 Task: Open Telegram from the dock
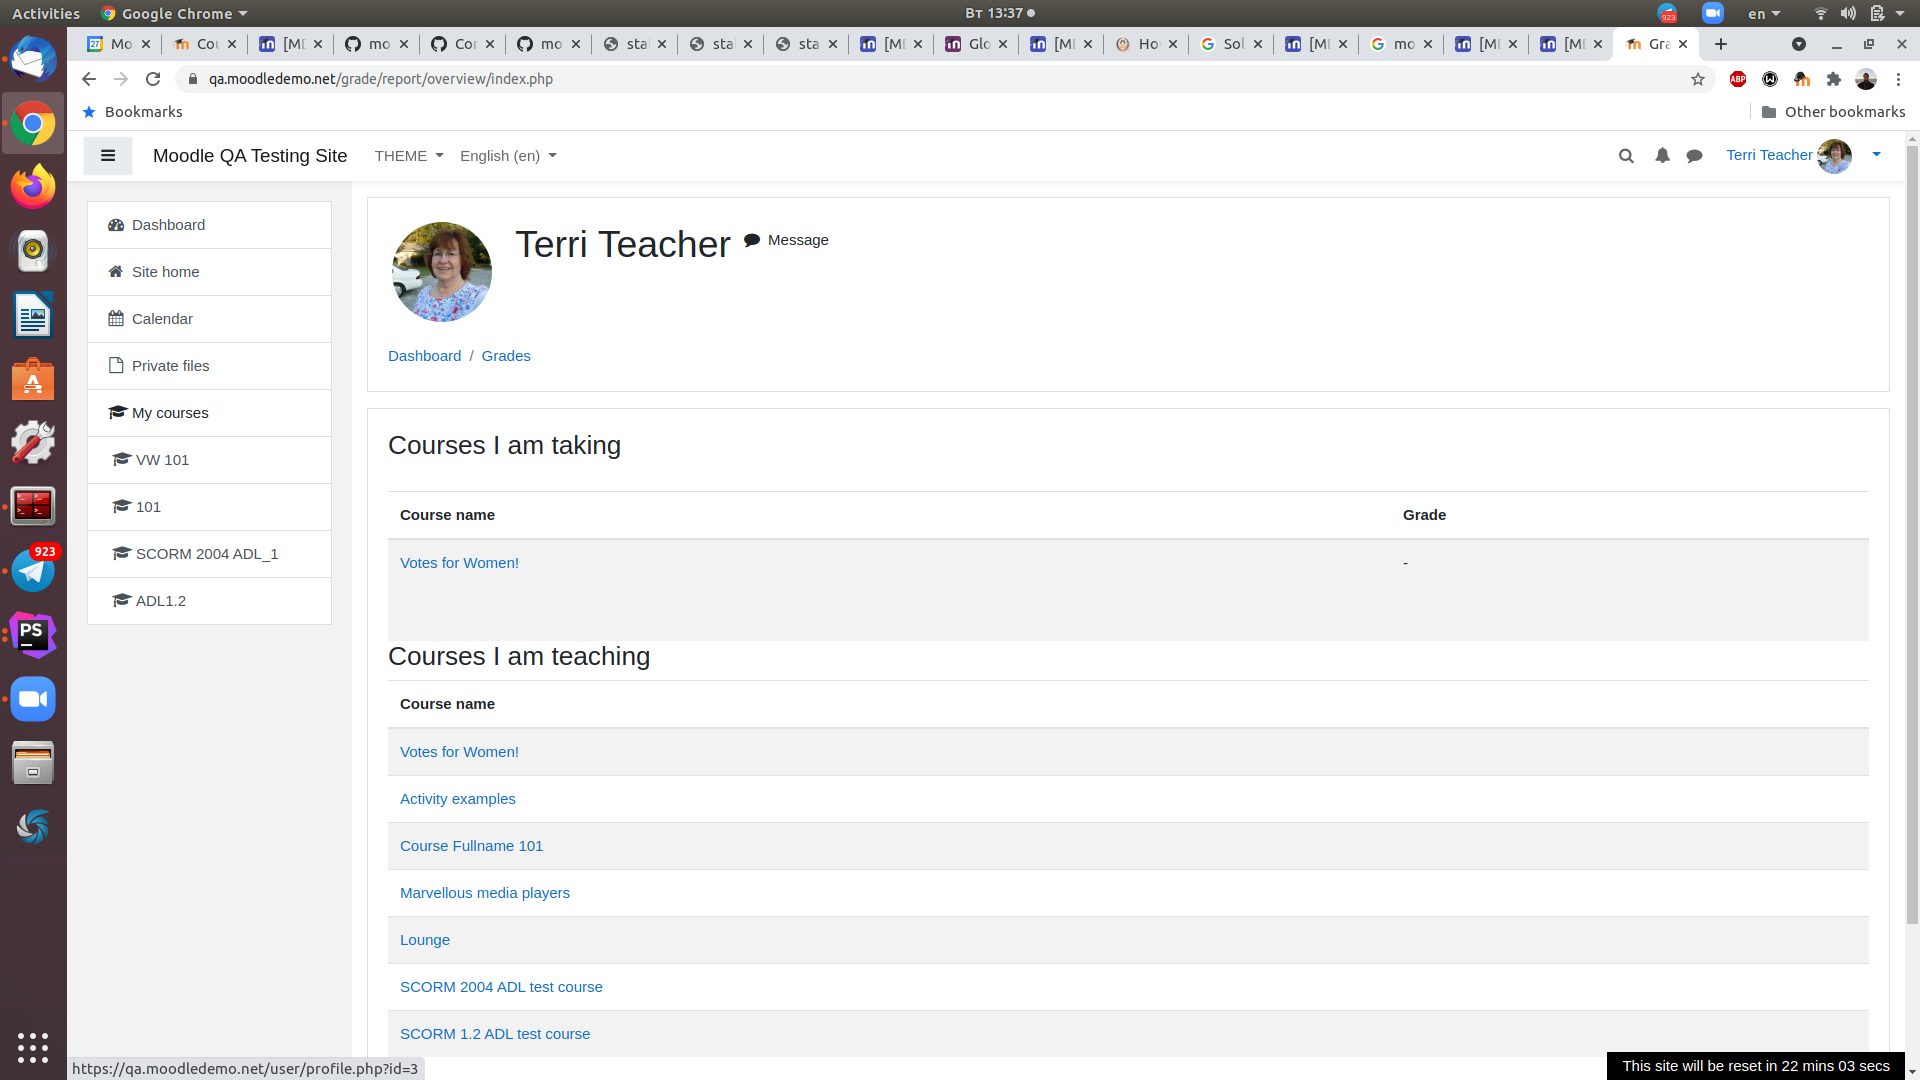coord(33,571)
